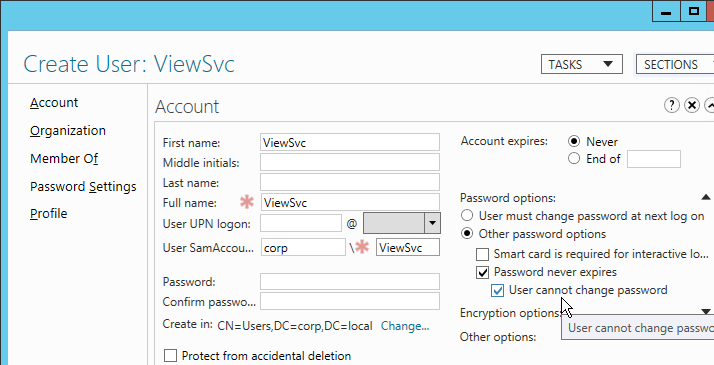Viewport: 714px width, 365px height.
Task: Enable Smart card is required checkbox
Action: 482,254
